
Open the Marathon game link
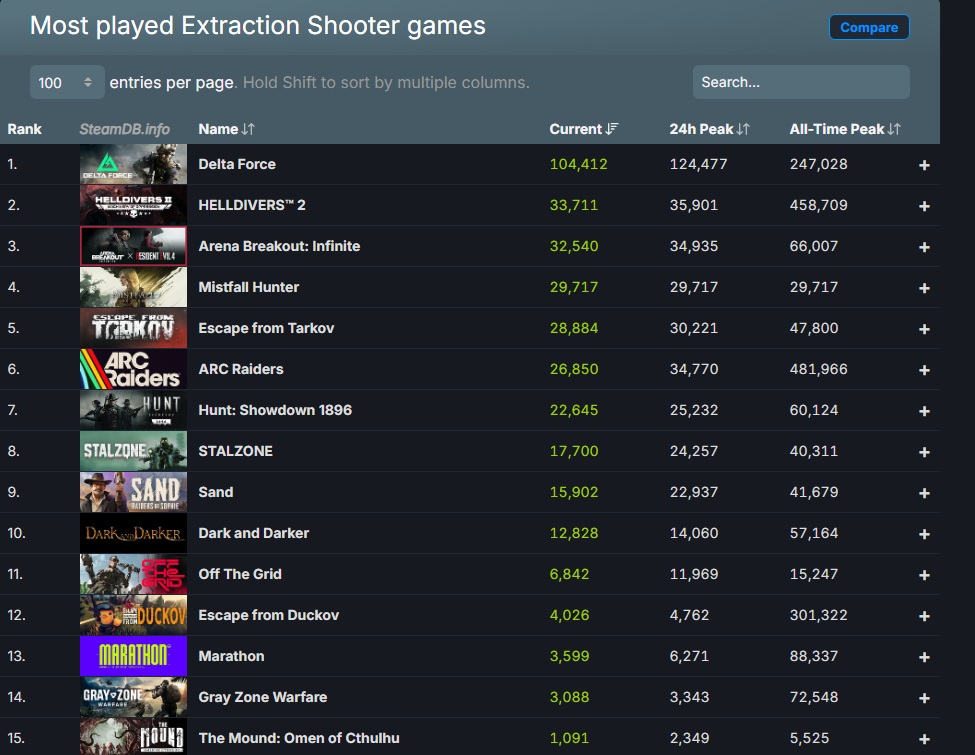click(231, 657)
